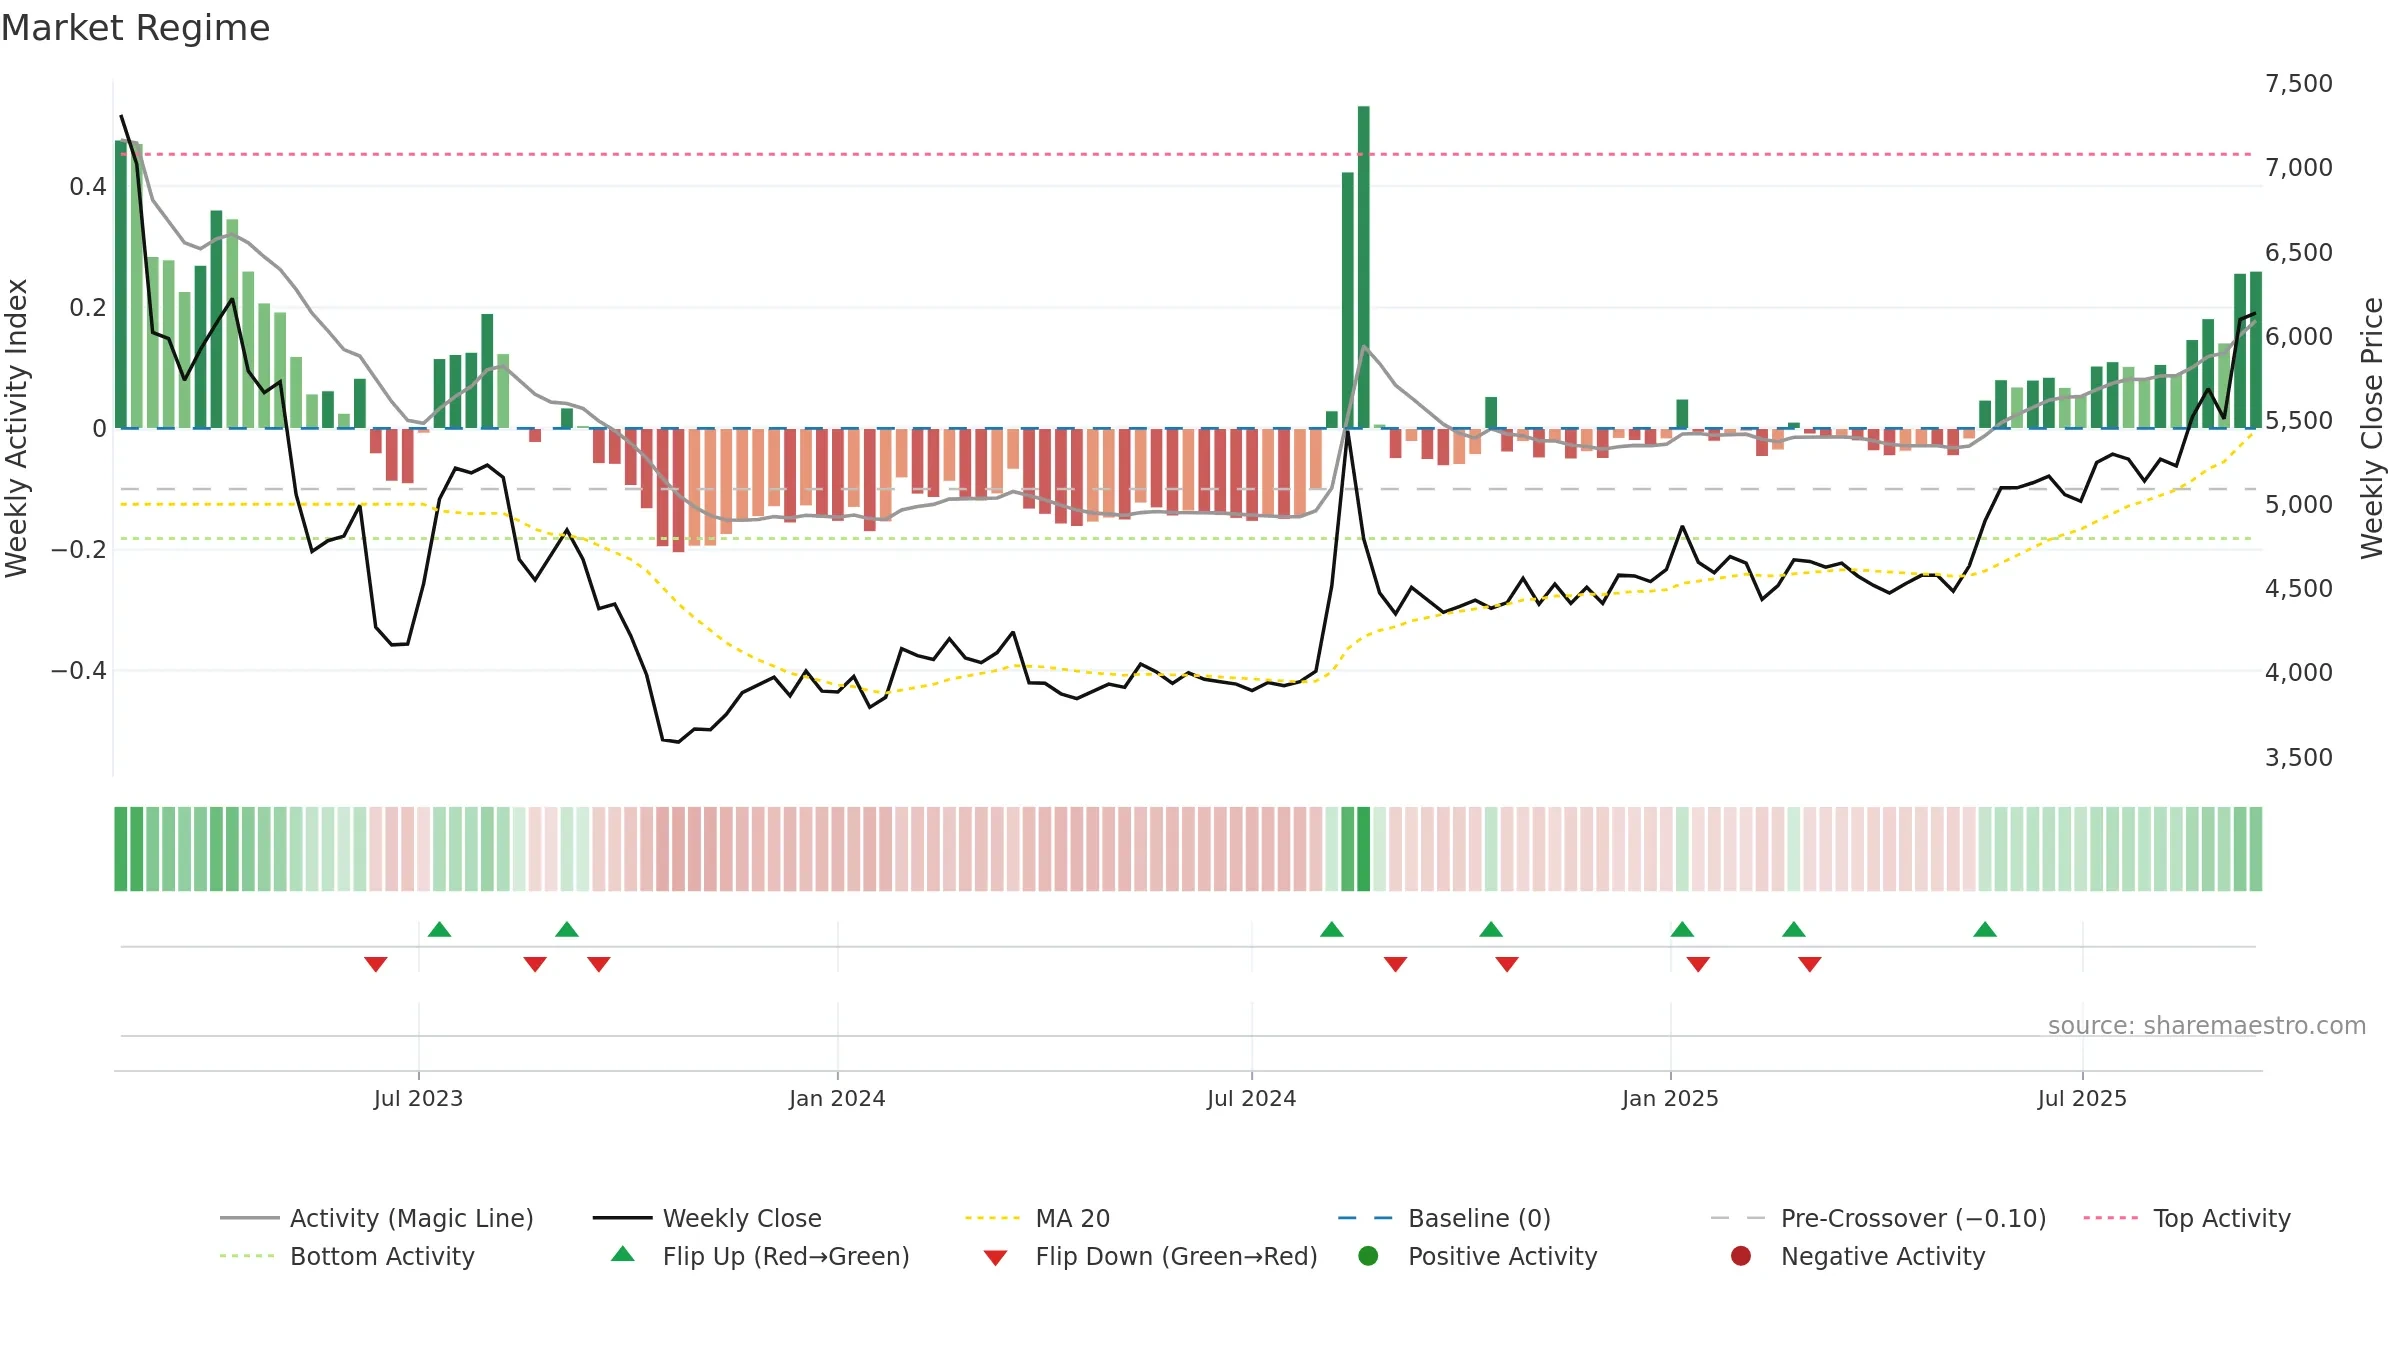The image size is (2400, 1350).
Task: Click the 0.2 activity index axis label
Action: click(88, 308)
